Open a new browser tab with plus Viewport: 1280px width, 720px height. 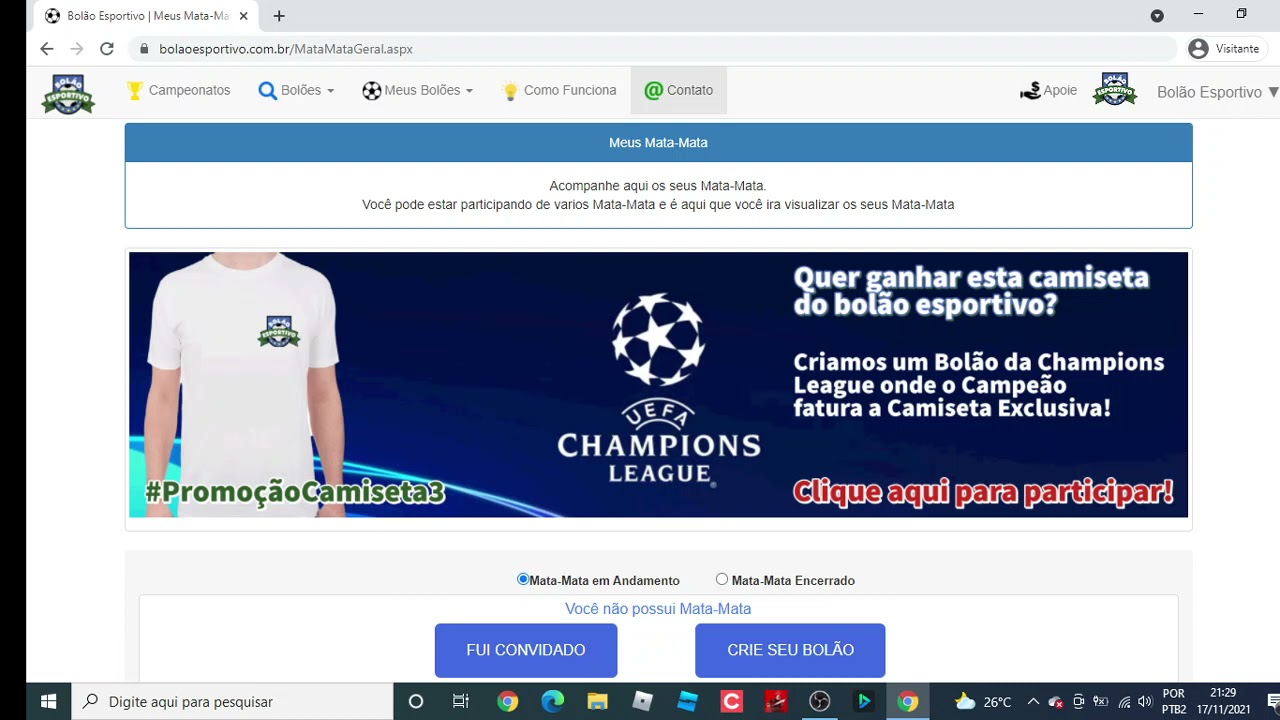coord(279,16)
